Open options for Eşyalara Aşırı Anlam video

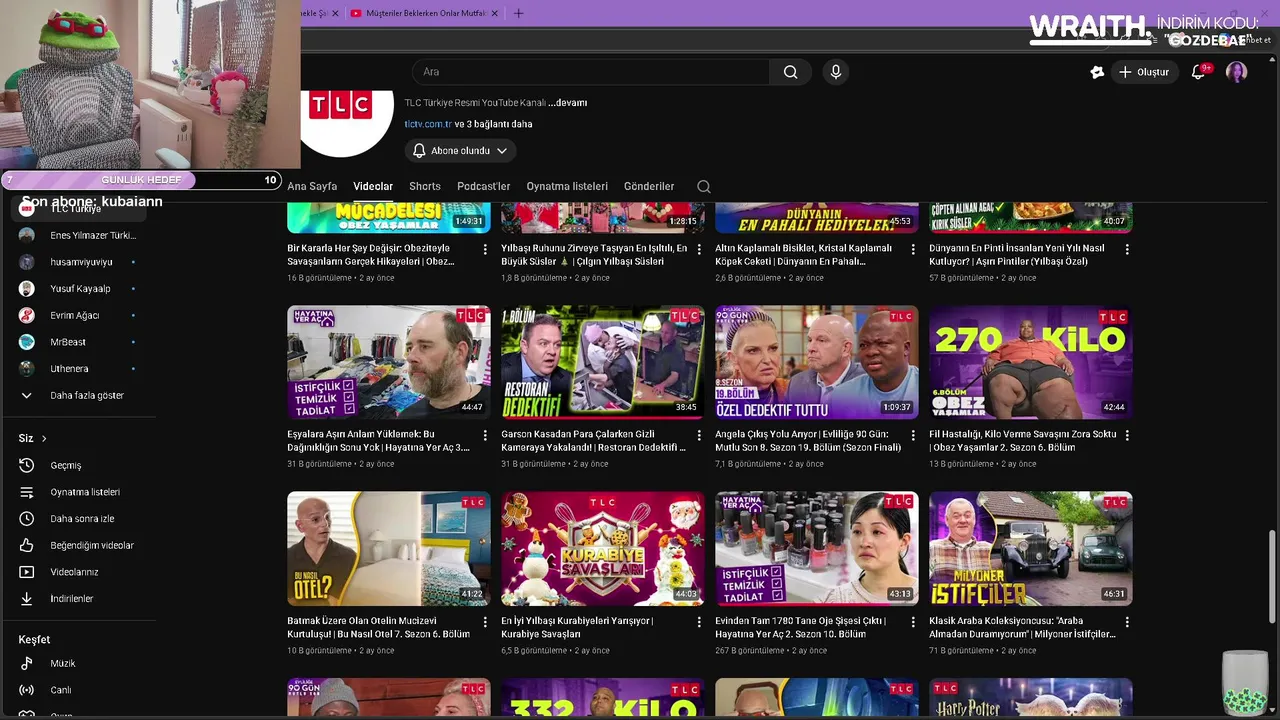pos(485,435)
